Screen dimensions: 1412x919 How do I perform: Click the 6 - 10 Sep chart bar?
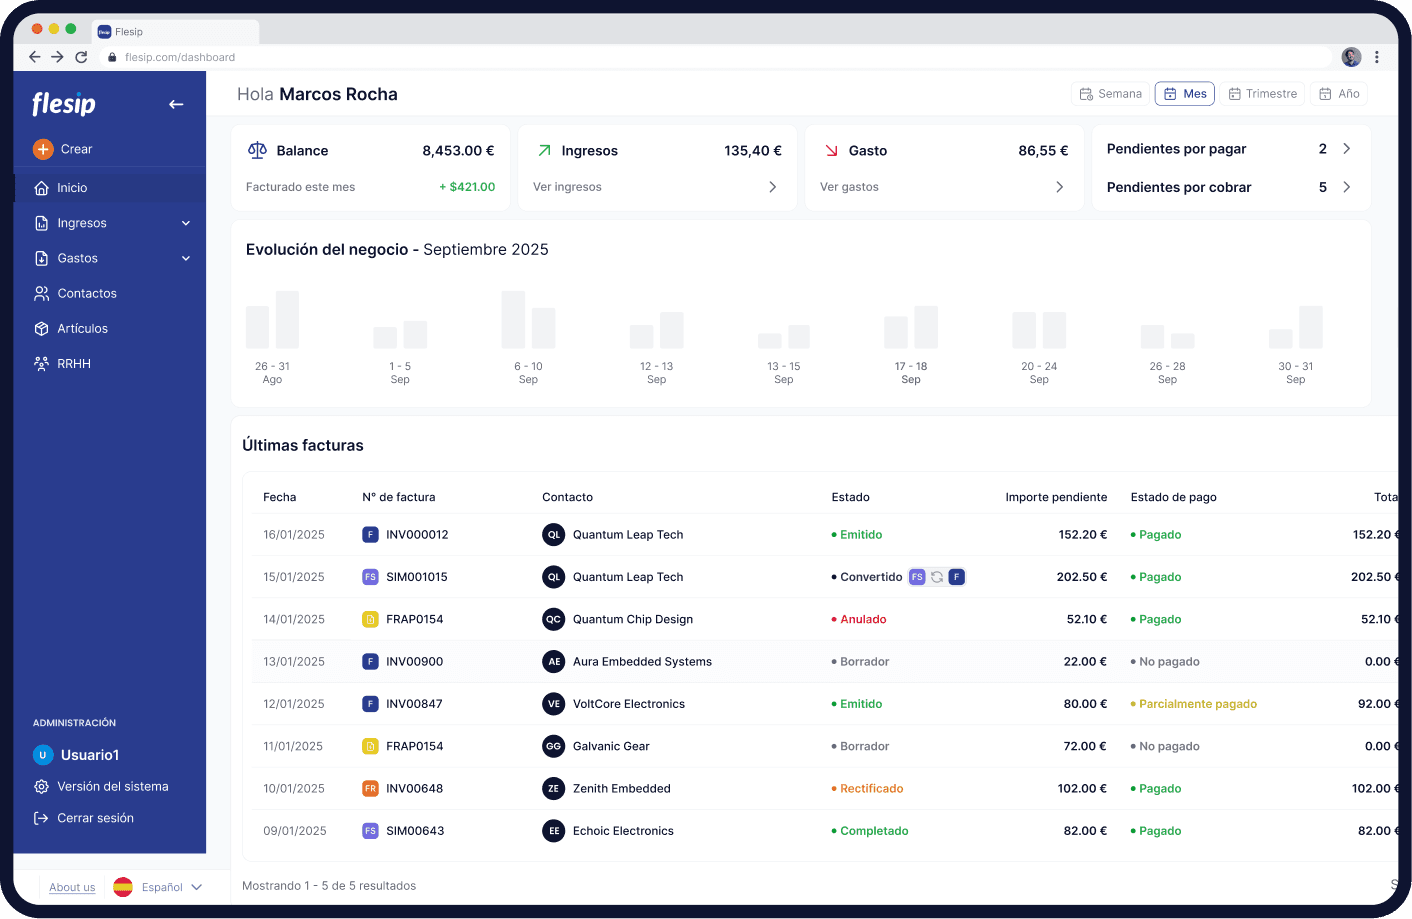pos(514,320)
